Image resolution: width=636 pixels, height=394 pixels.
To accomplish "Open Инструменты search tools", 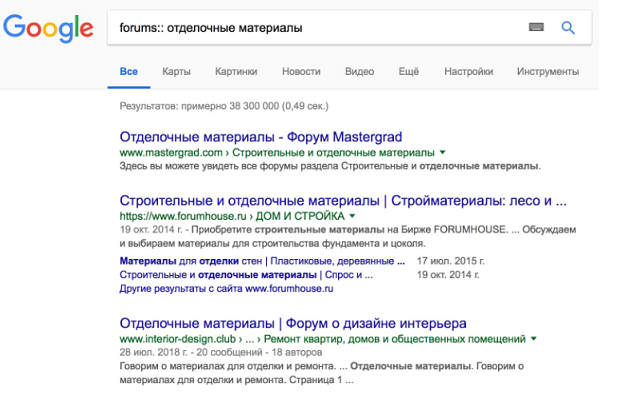I will tap(548, 71).
